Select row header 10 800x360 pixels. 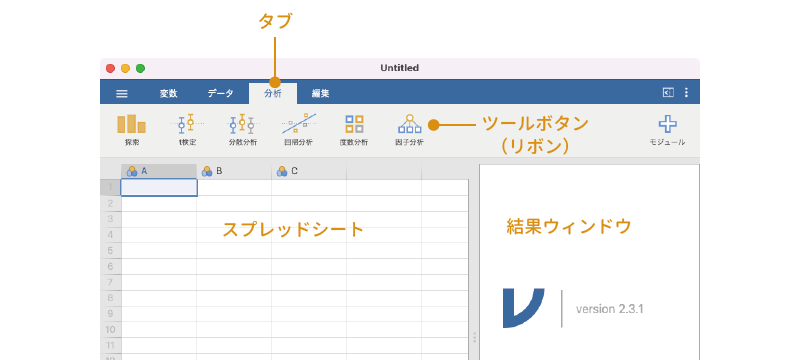click(111, 329)
